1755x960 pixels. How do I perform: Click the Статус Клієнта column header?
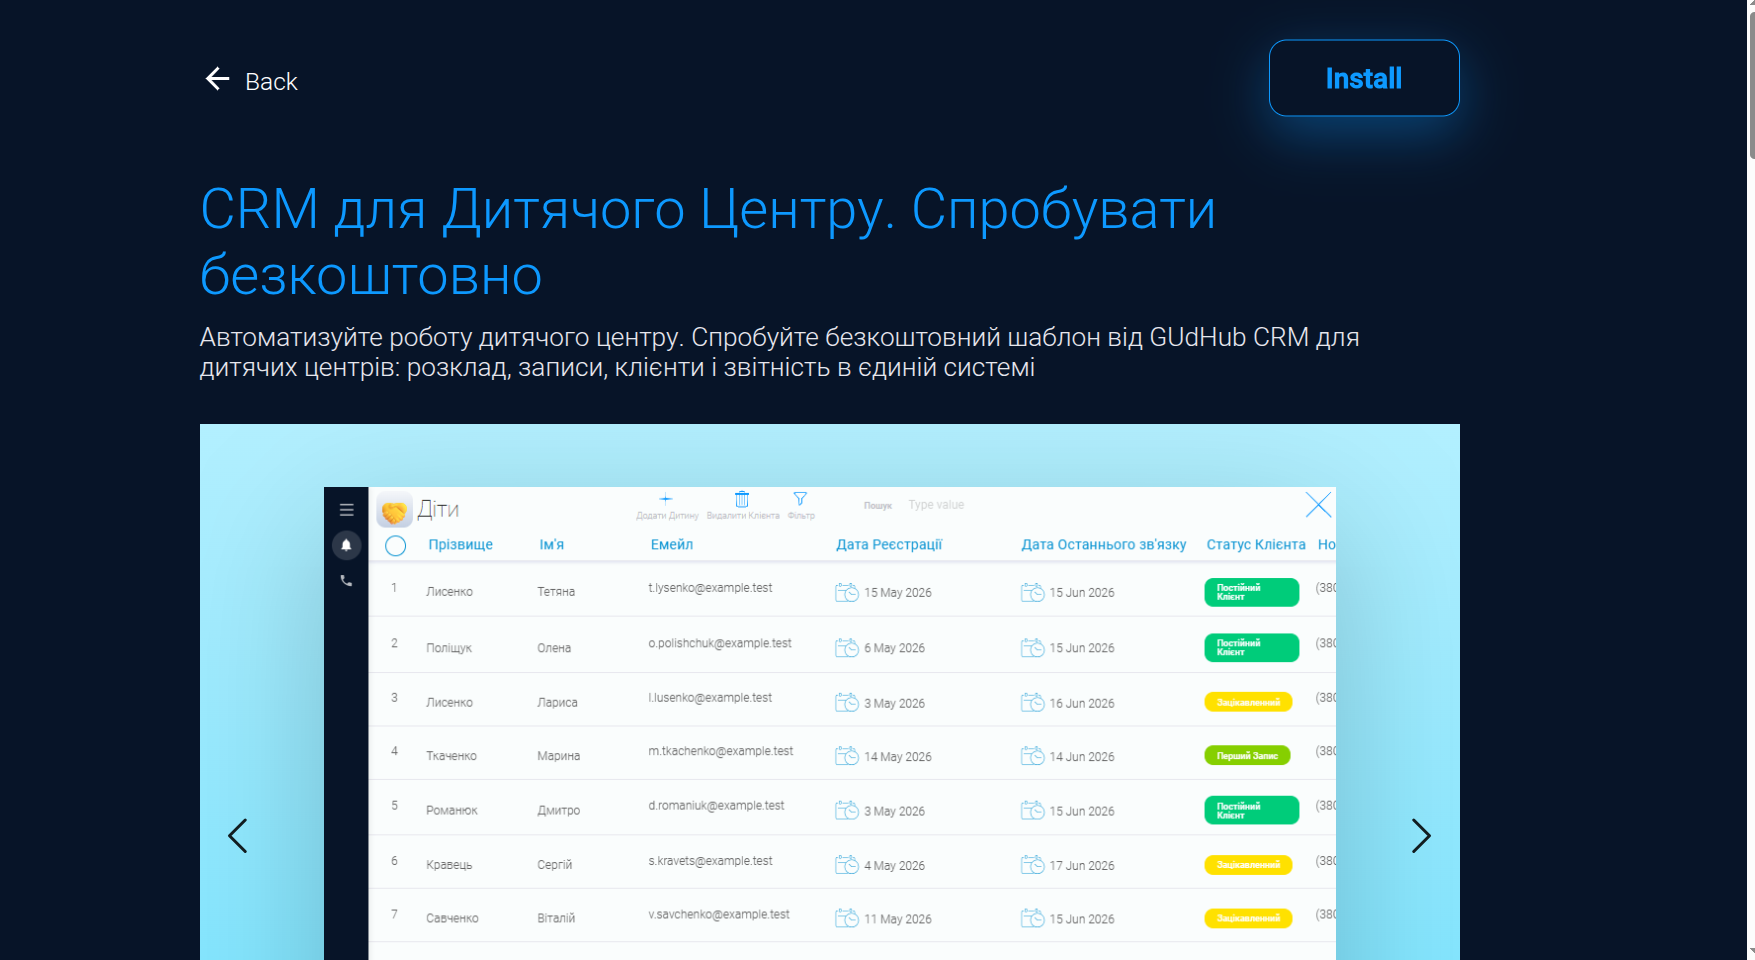(x=1256, y=545)
